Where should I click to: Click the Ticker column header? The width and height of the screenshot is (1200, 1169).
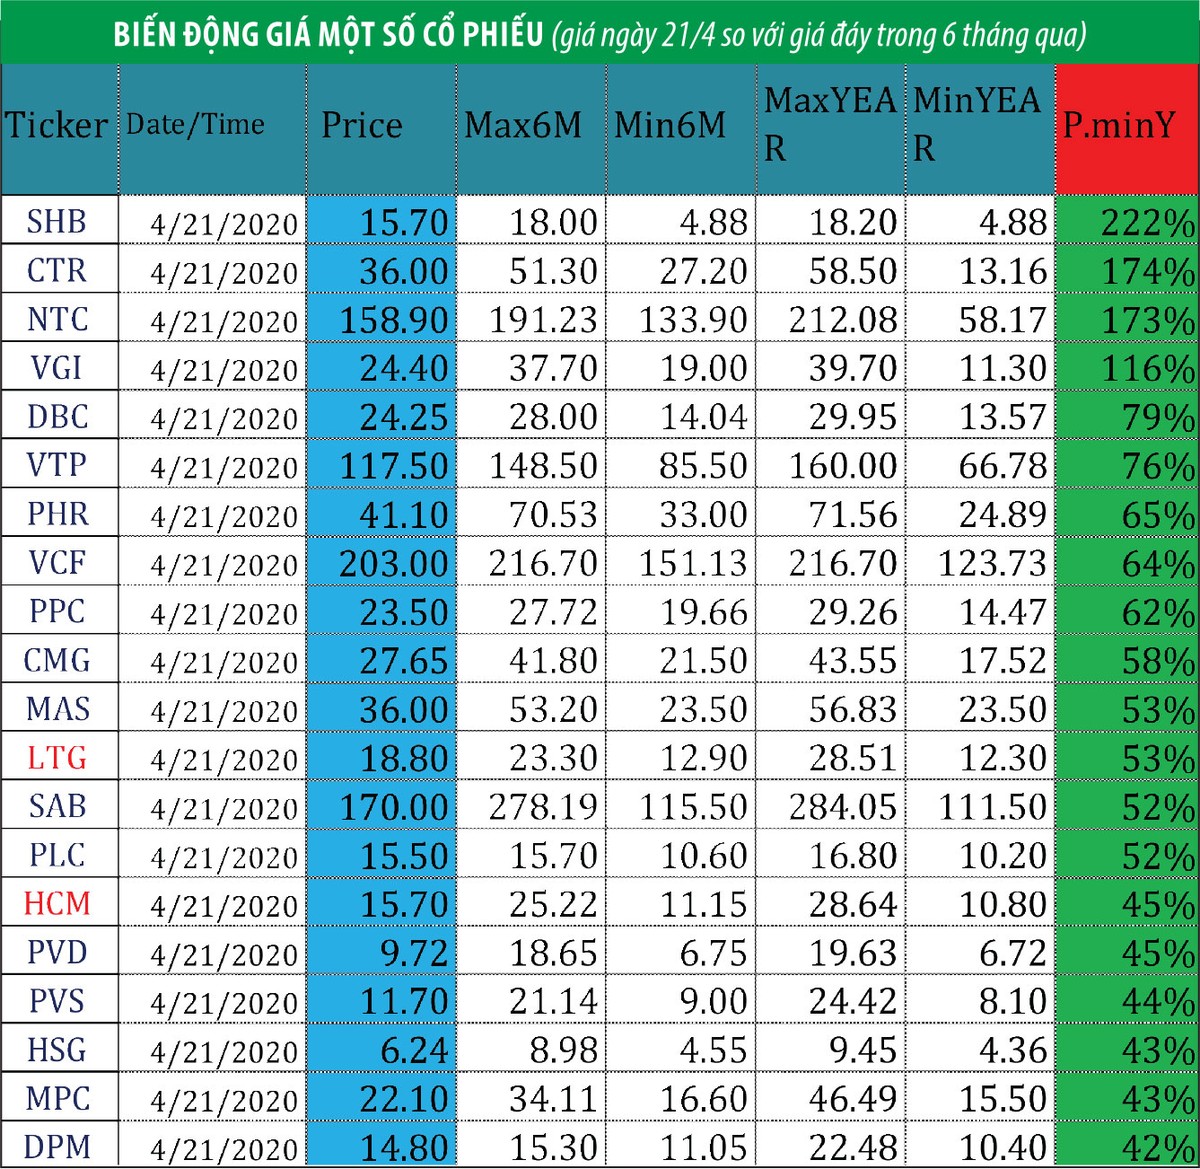coord(57,126)
